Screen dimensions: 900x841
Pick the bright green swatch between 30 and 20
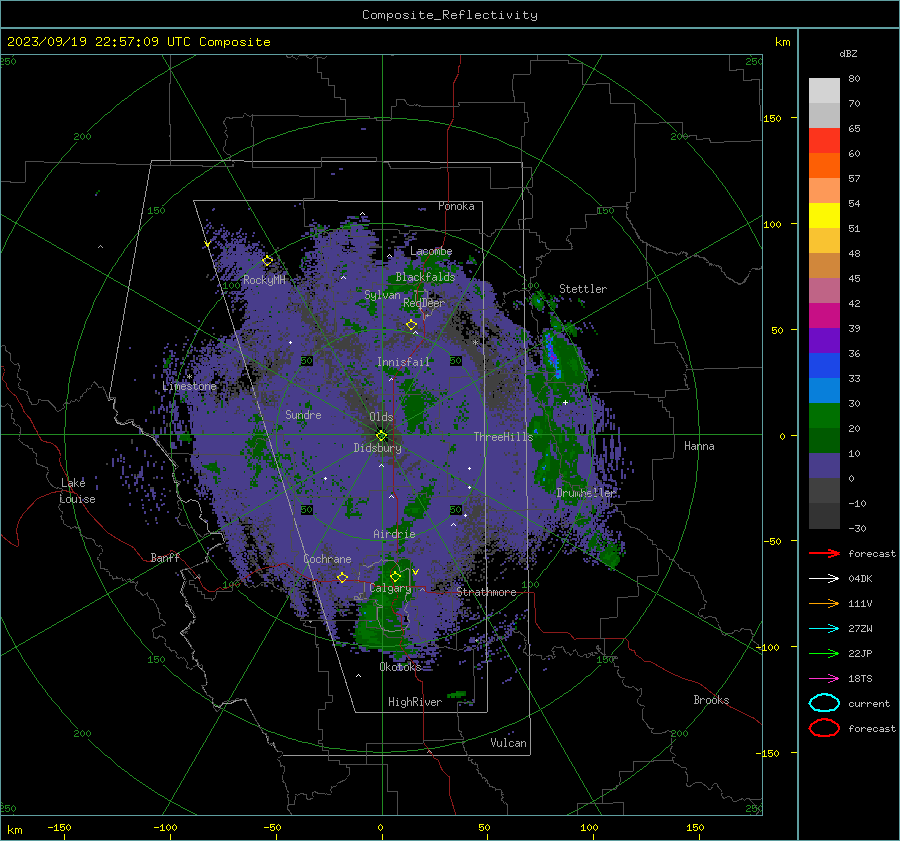pyautogui.click(x=824, y=416)
